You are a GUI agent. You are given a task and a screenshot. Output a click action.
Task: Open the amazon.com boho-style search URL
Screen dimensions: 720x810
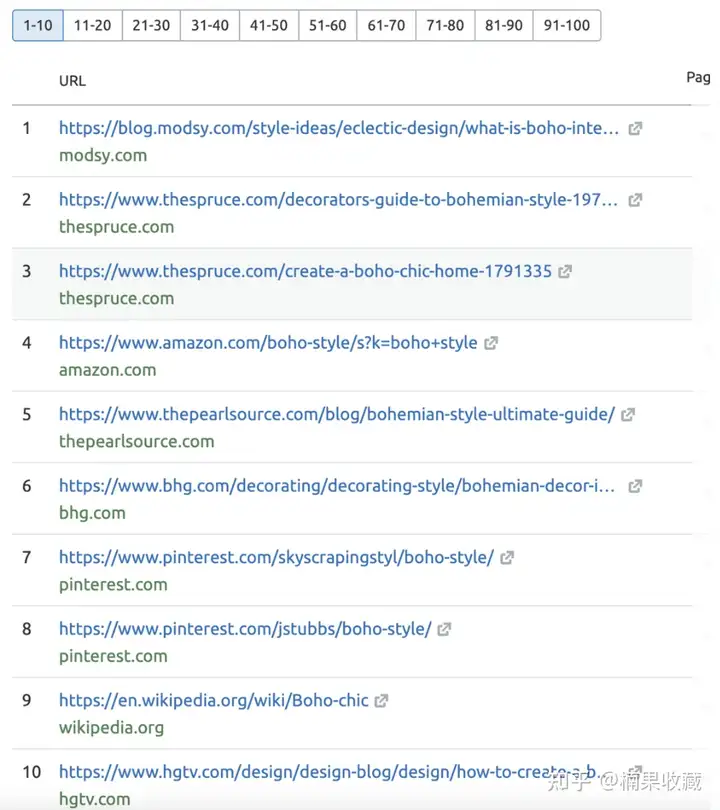(268, 343)
